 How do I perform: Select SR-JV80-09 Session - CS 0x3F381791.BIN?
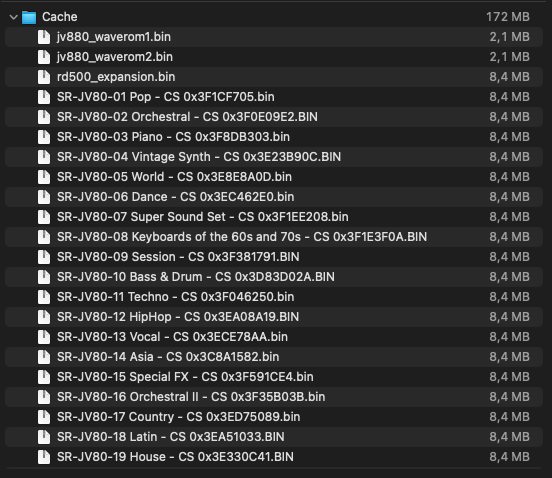(x=178, y=257)
